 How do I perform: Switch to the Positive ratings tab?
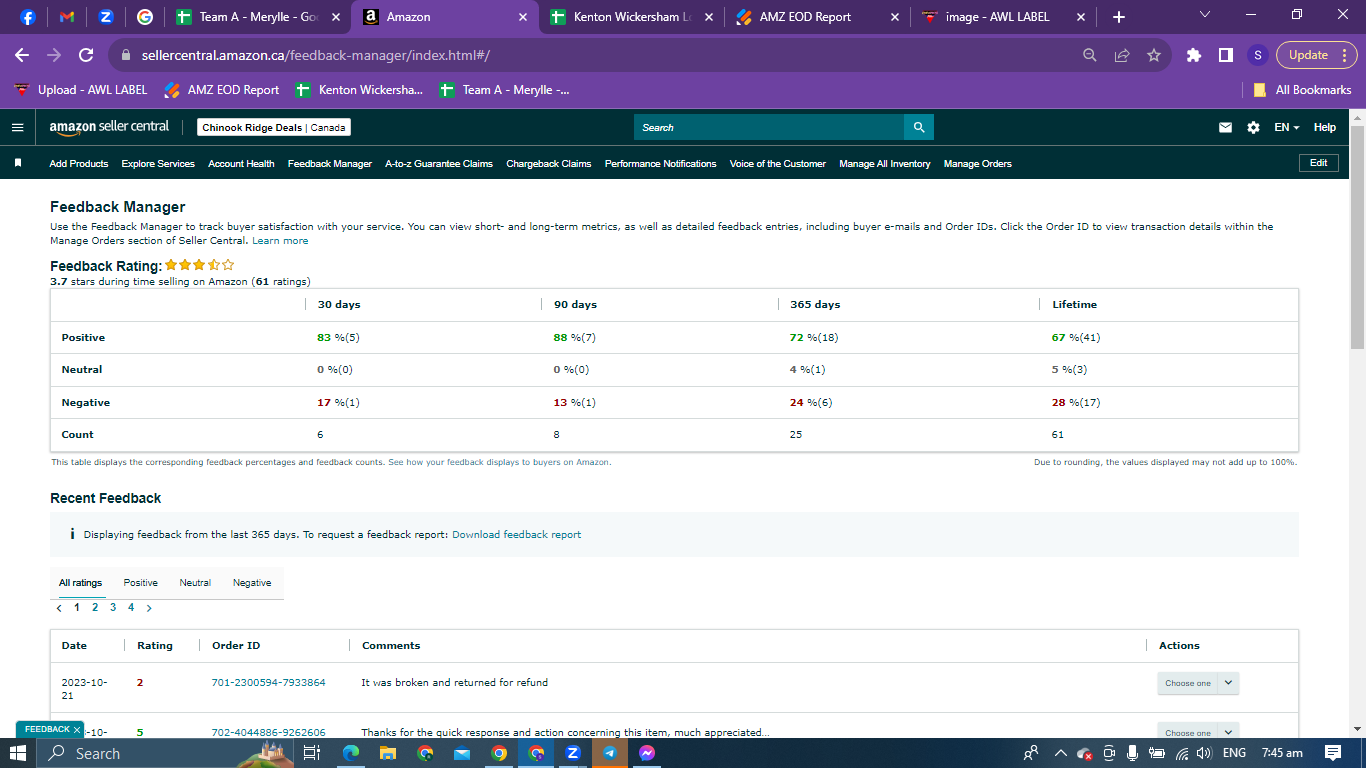click(141, 583)
